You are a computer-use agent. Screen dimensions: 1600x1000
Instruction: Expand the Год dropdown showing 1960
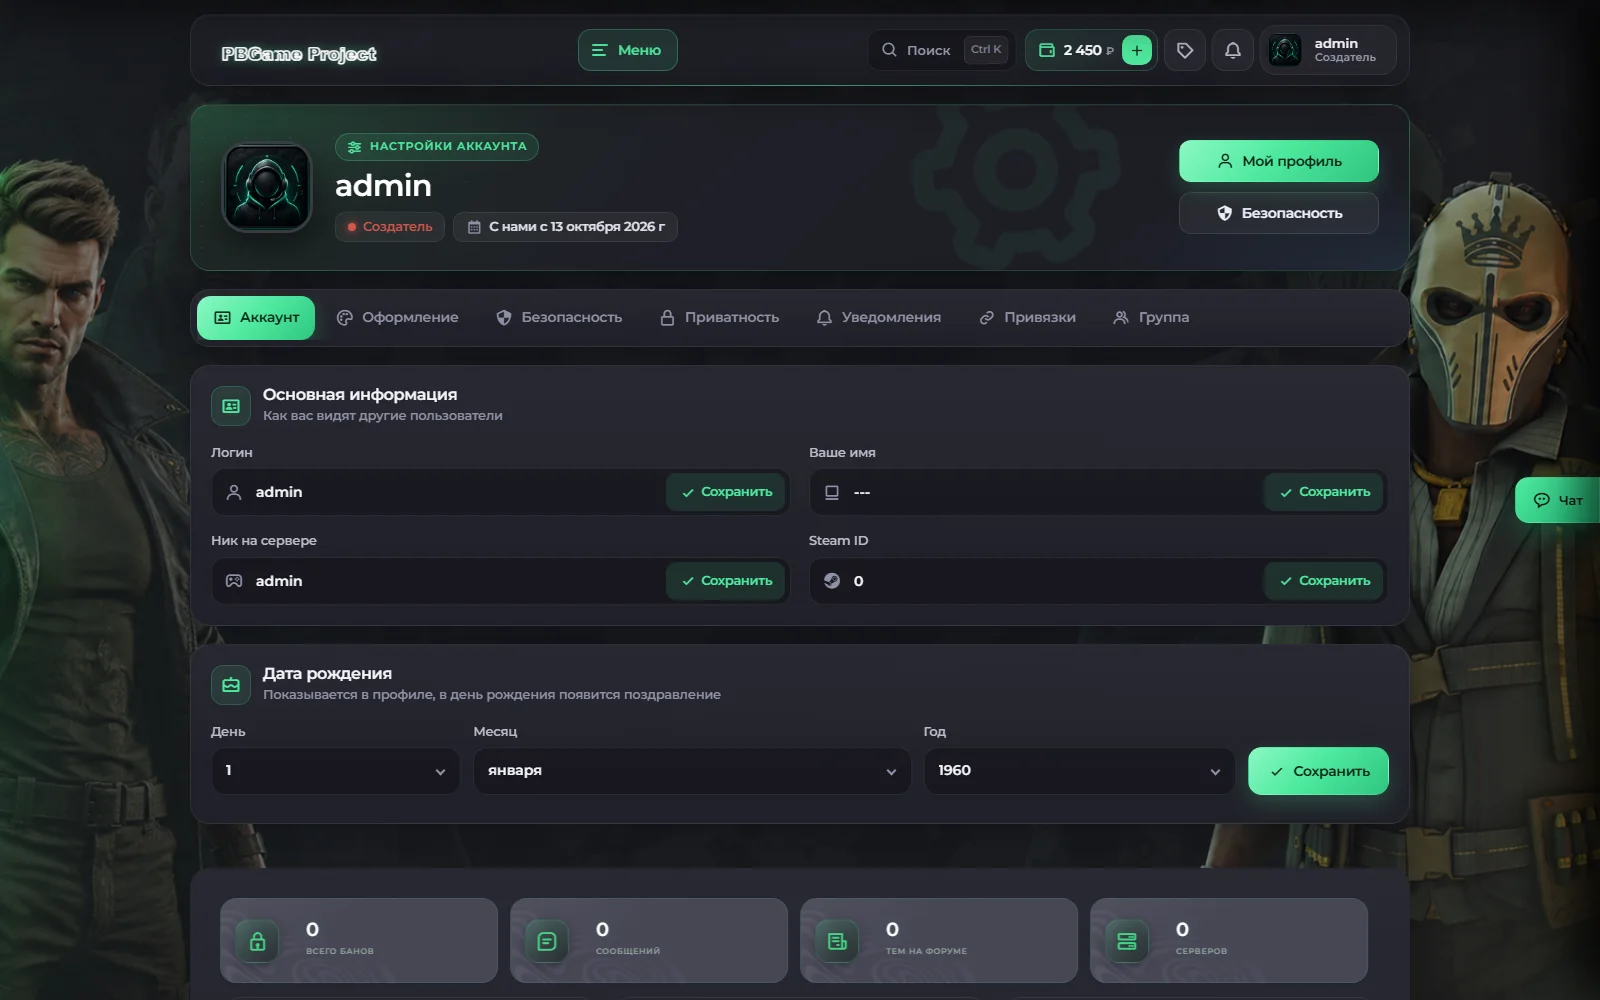[1079, 771]
